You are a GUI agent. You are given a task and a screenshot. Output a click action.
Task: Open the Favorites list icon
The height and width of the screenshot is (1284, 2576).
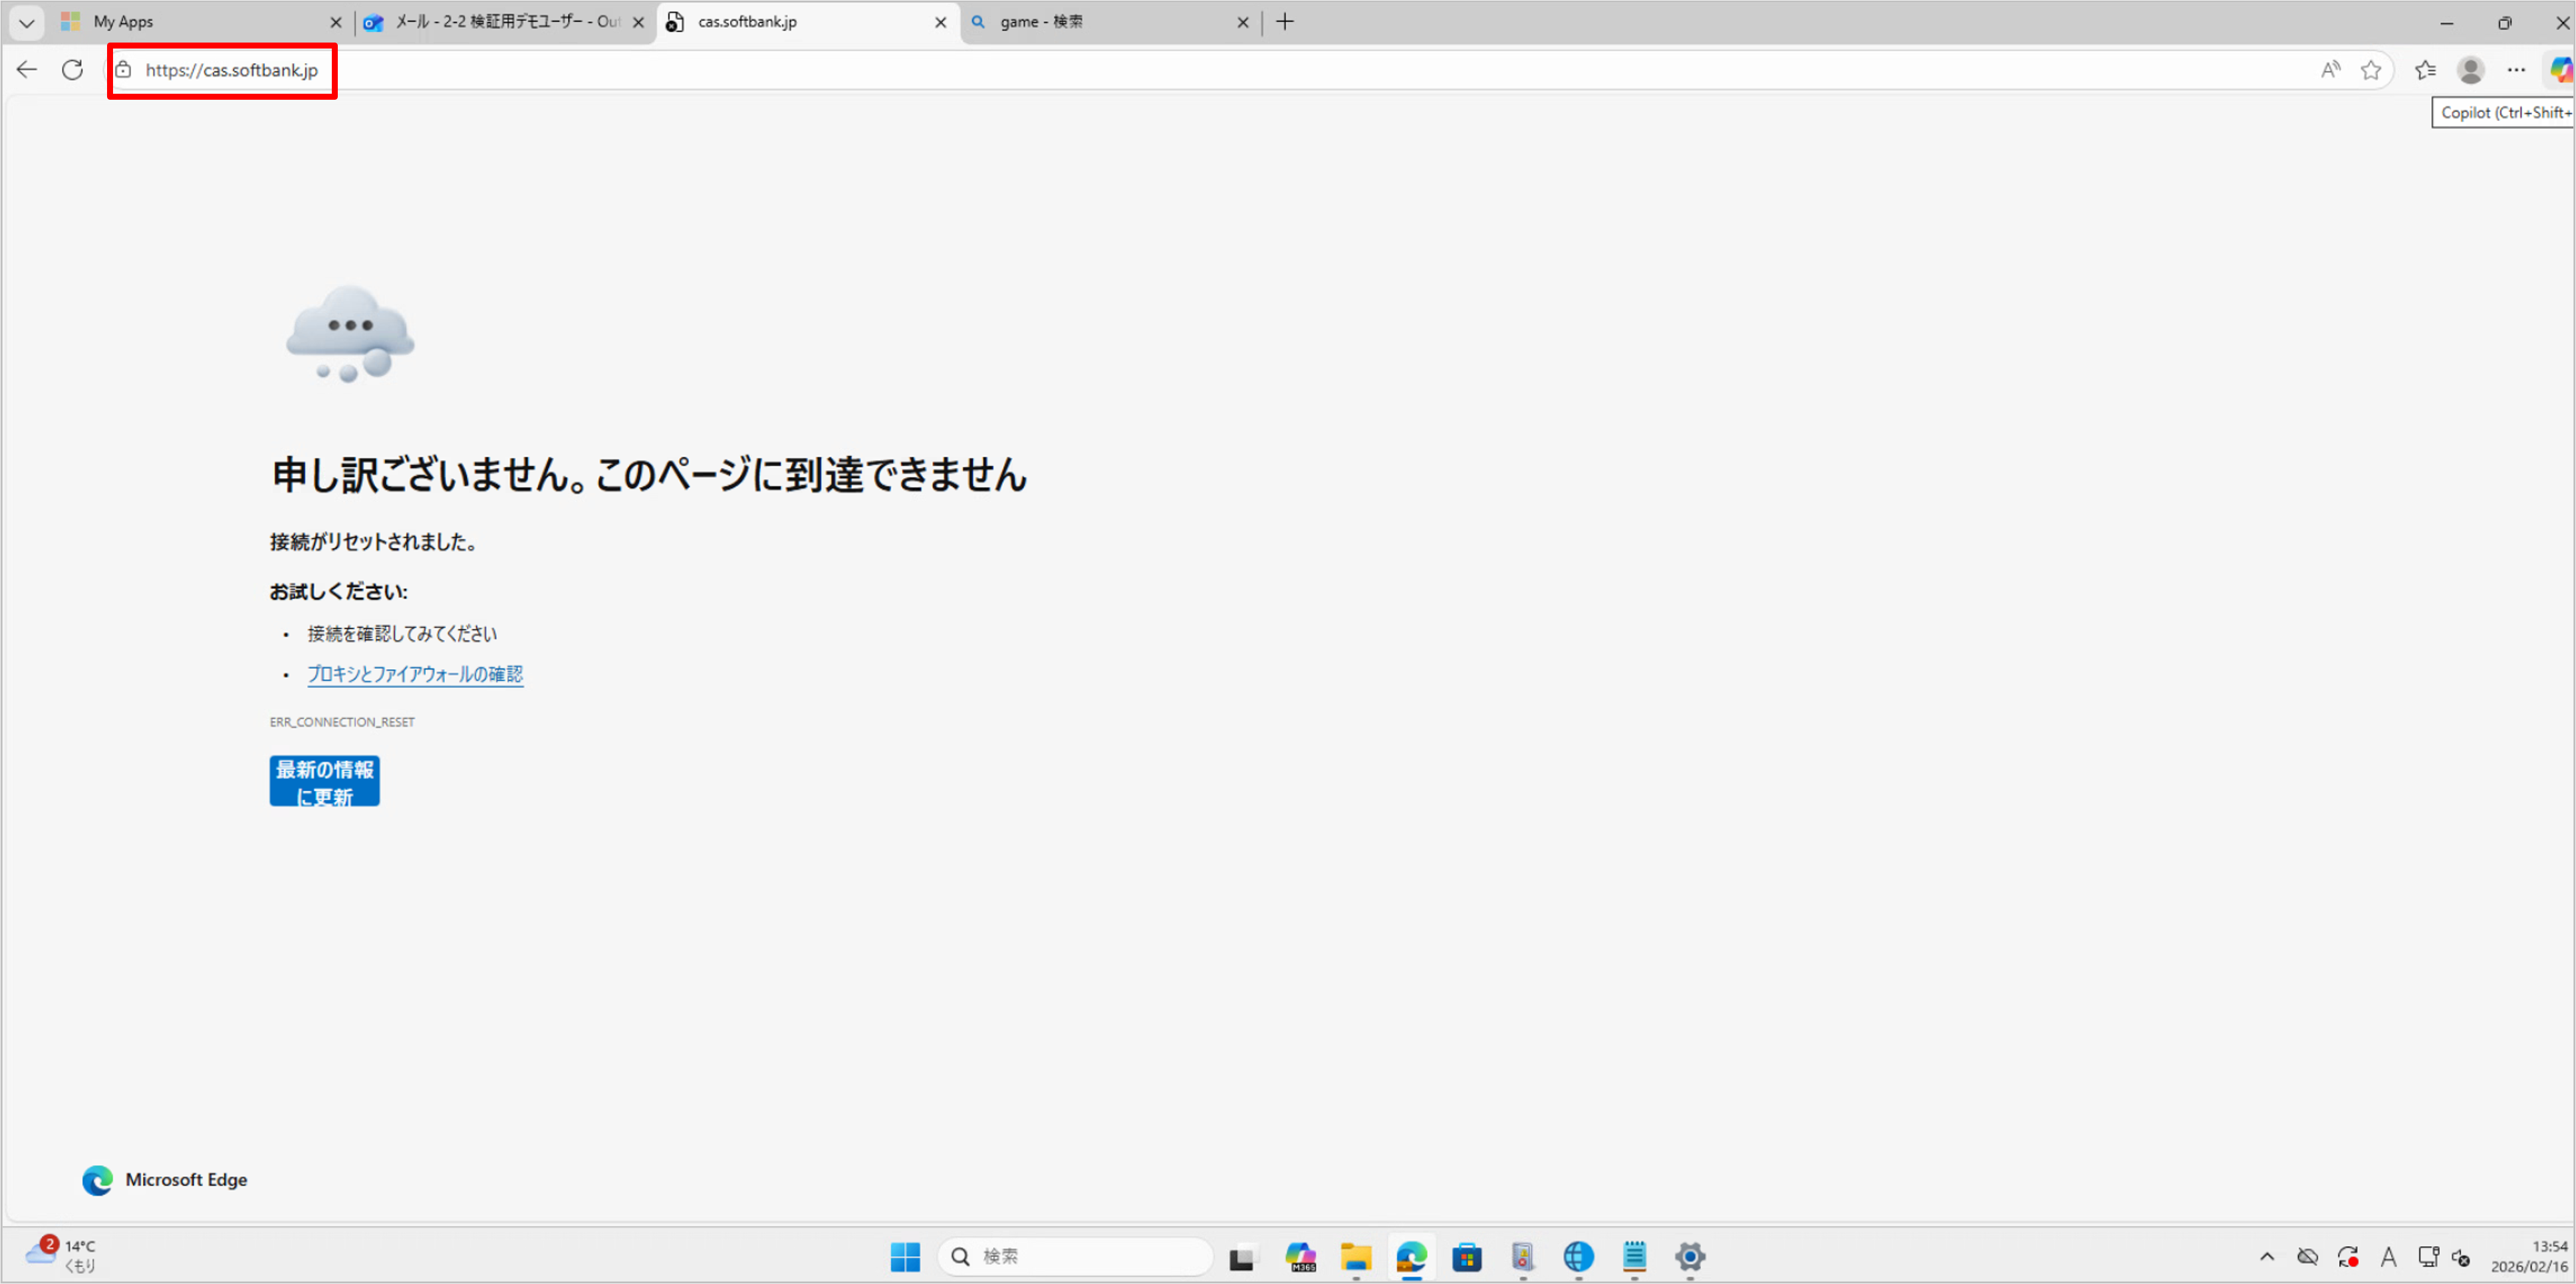click(x=2425, y=70)
